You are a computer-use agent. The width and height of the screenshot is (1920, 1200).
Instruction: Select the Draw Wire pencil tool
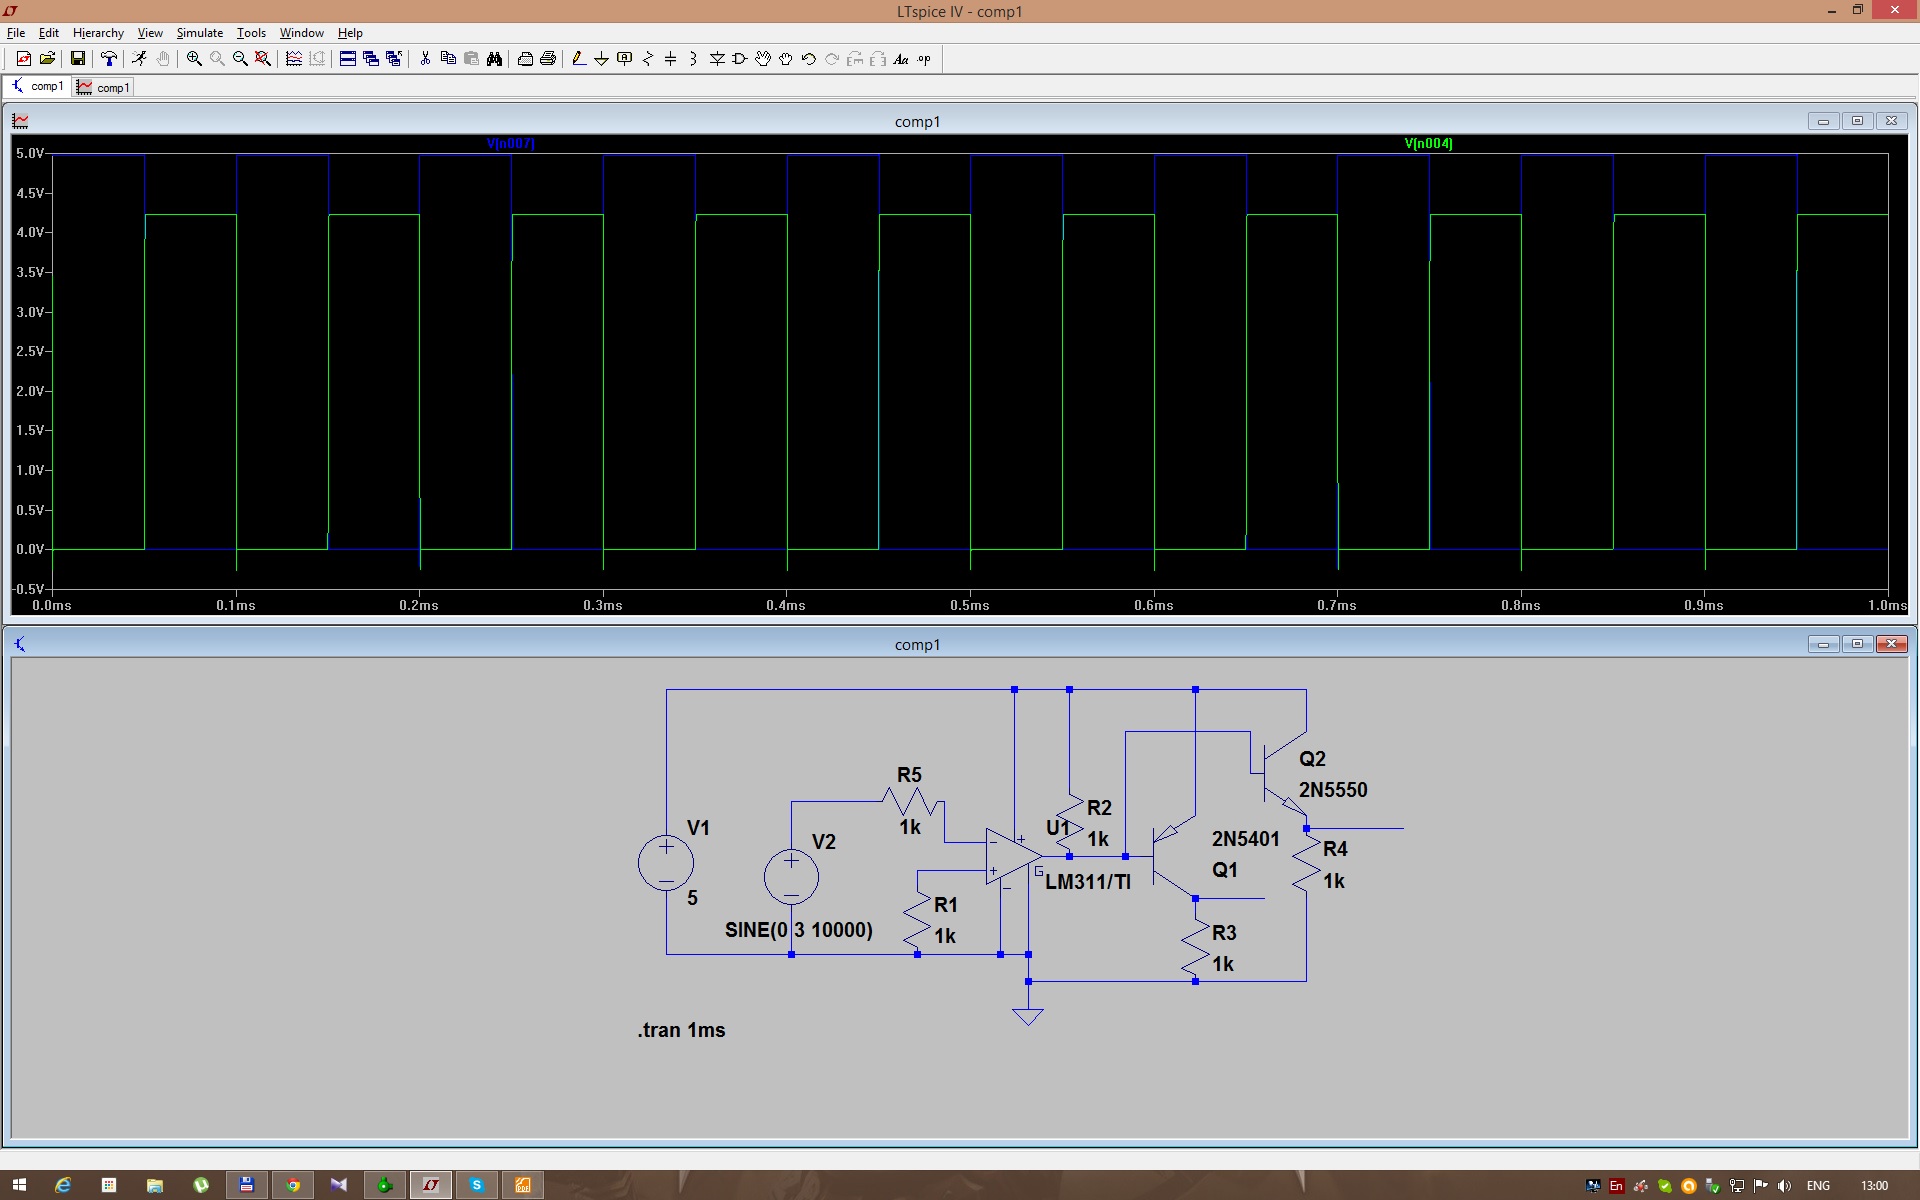579,59
